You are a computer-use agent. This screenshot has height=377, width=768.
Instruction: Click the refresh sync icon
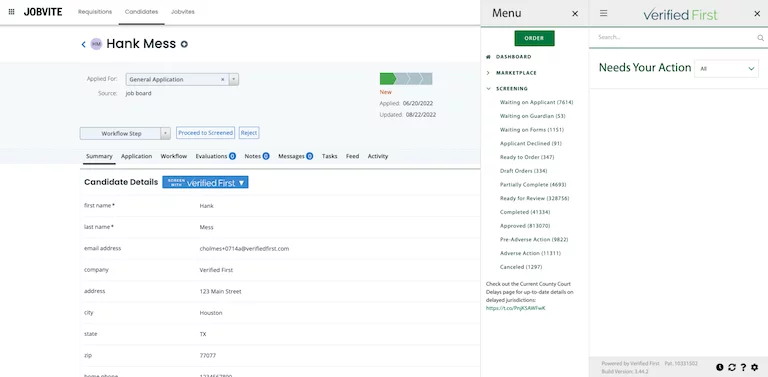tap(732, 367)
